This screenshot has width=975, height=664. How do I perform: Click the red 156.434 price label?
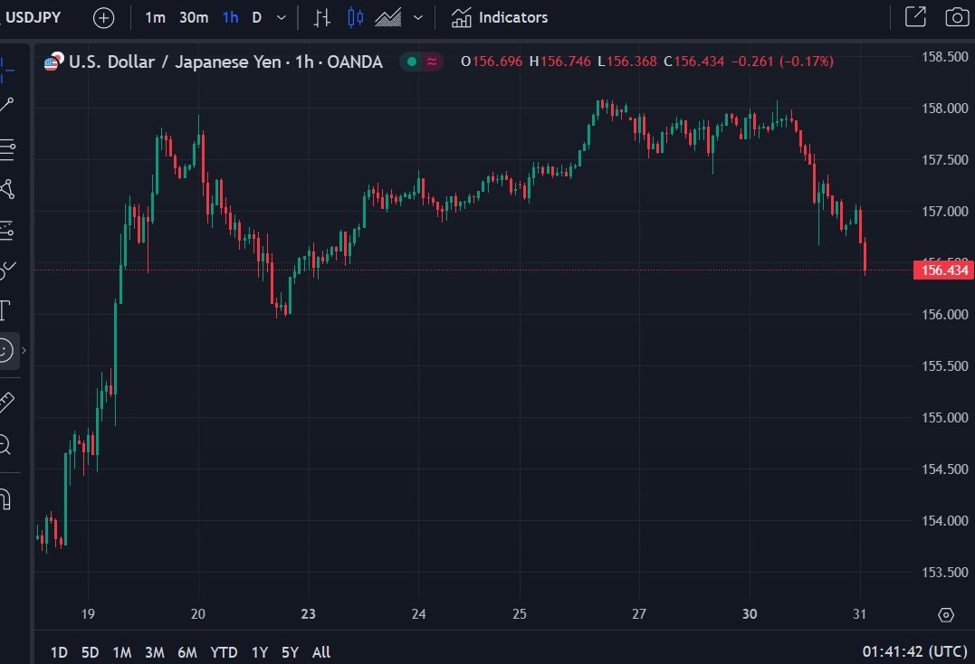click(943, 270)
